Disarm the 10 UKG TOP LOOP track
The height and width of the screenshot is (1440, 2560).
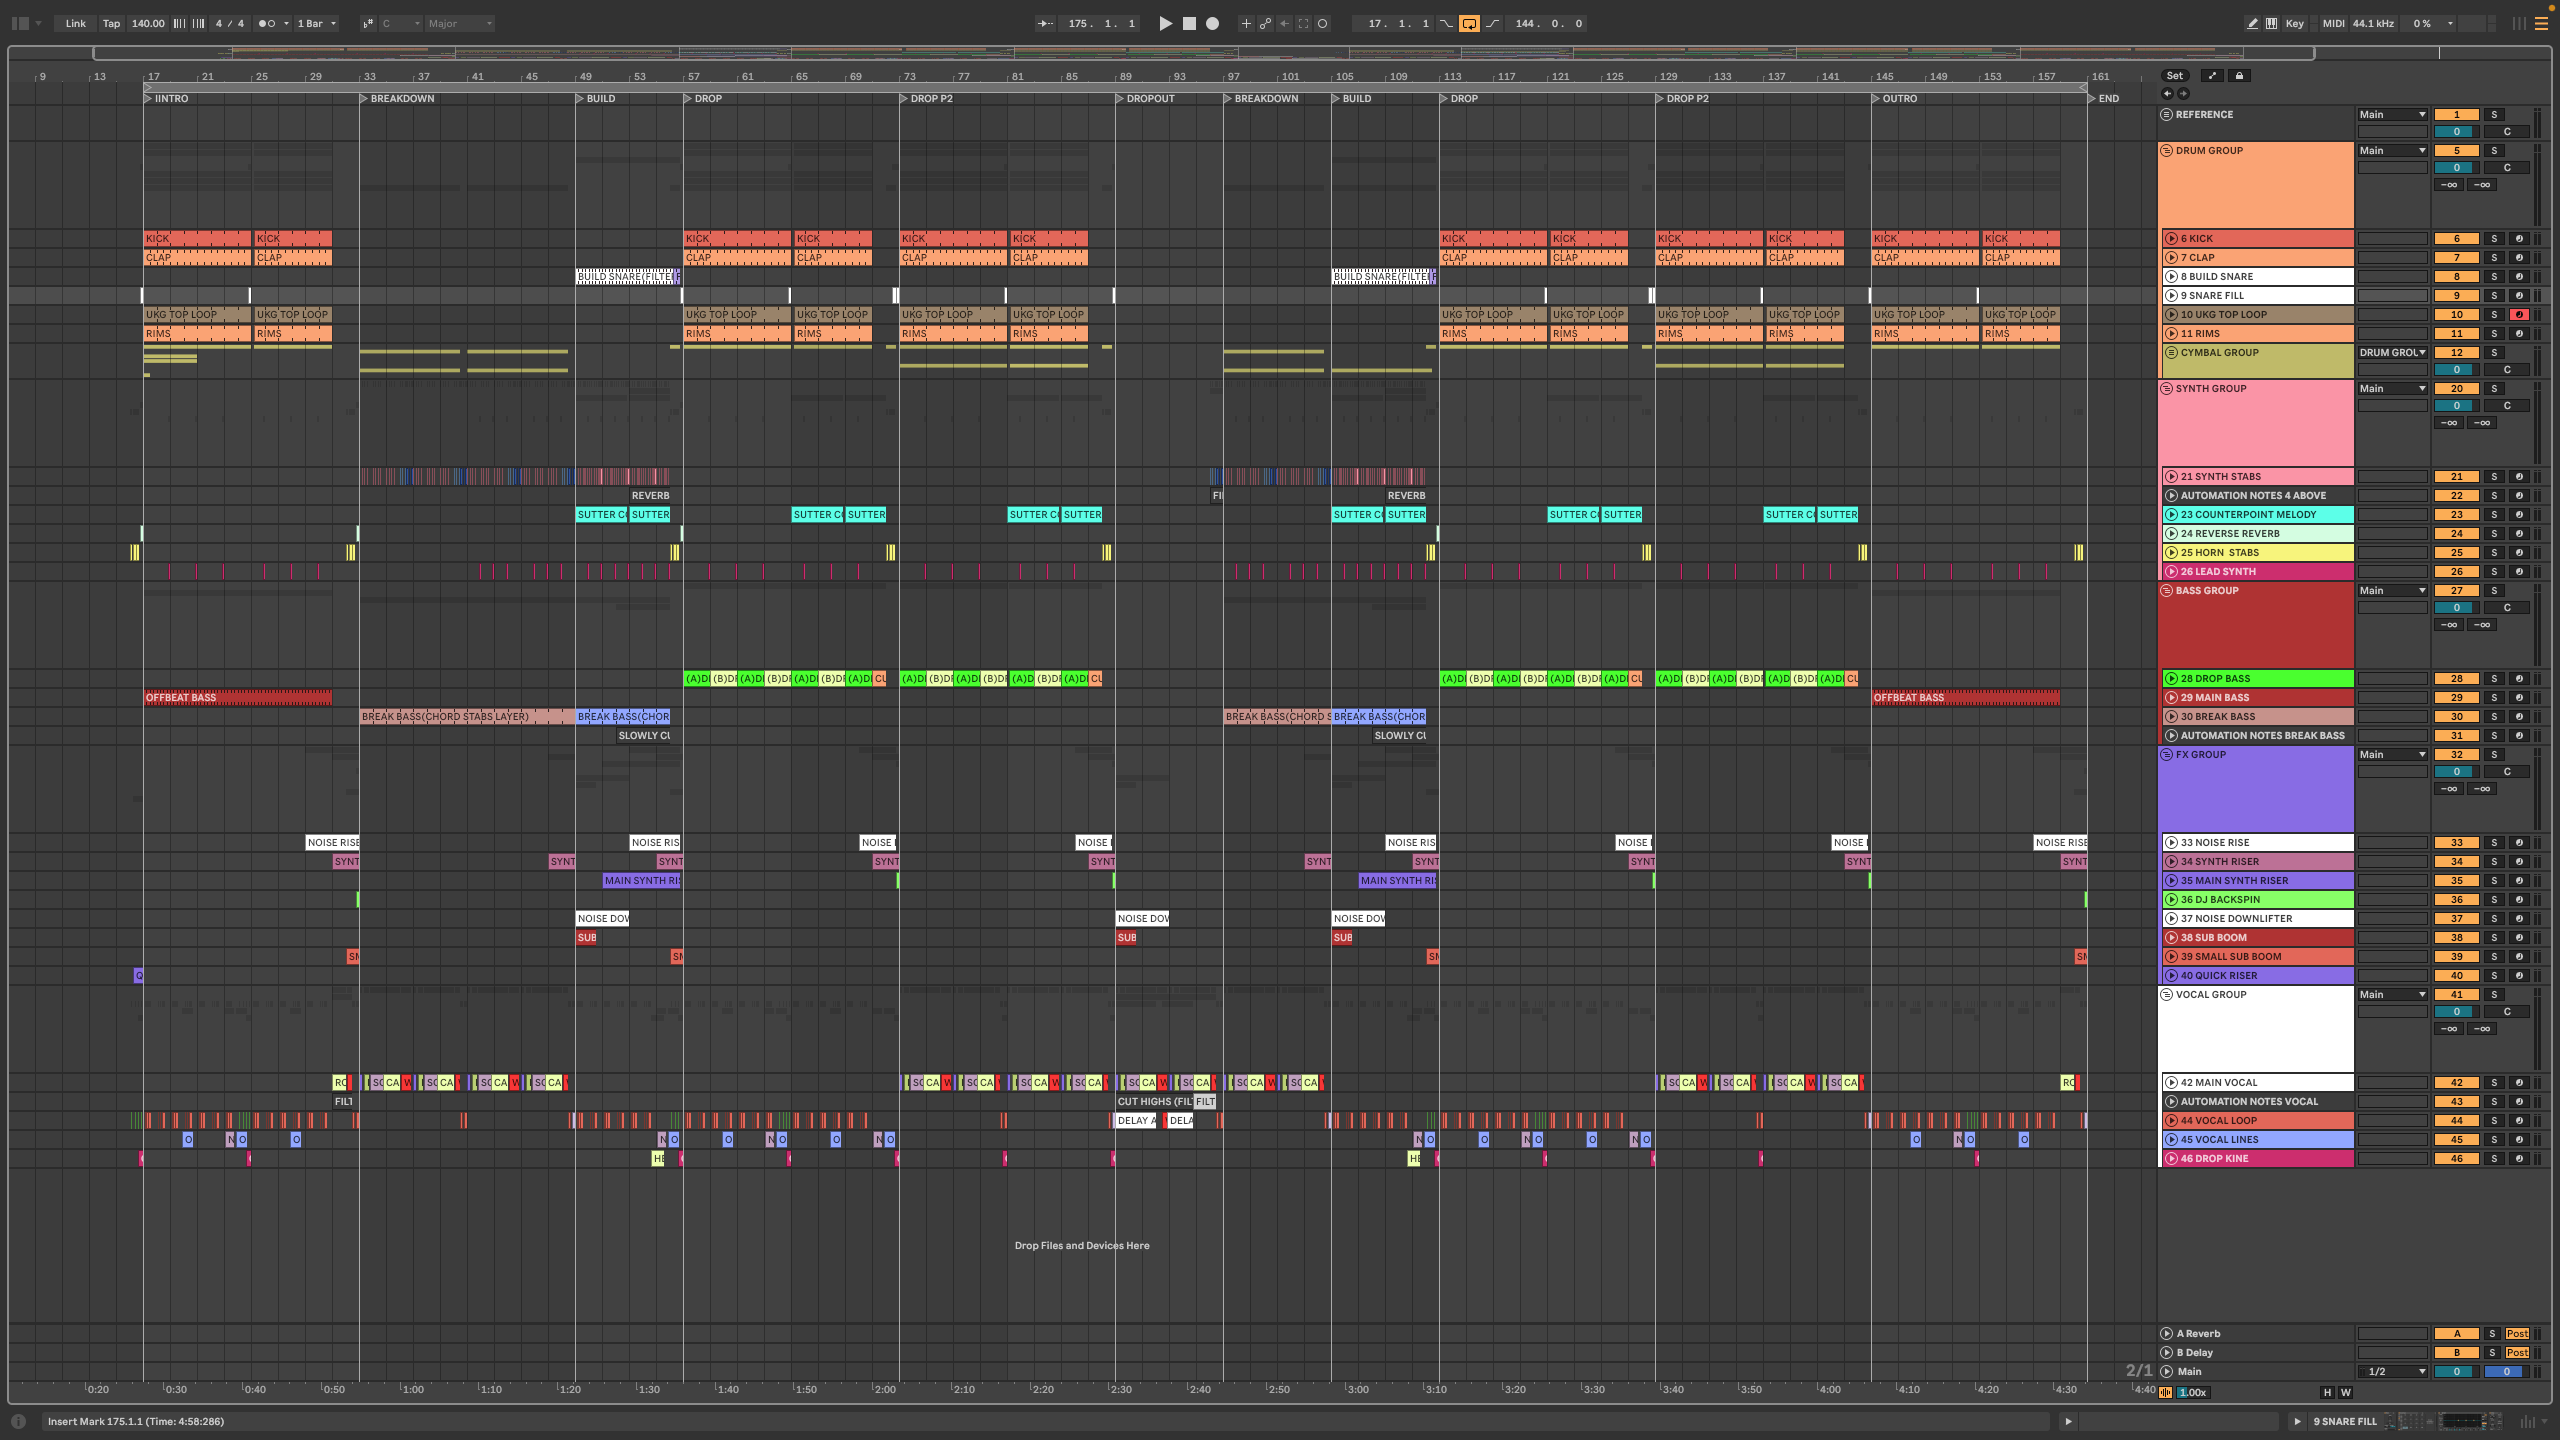pyautogui.click(x=2519, y=315)
